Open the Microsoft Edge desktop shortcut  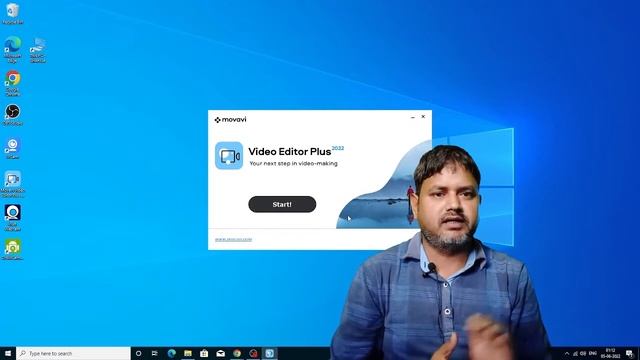click(13, 49)
